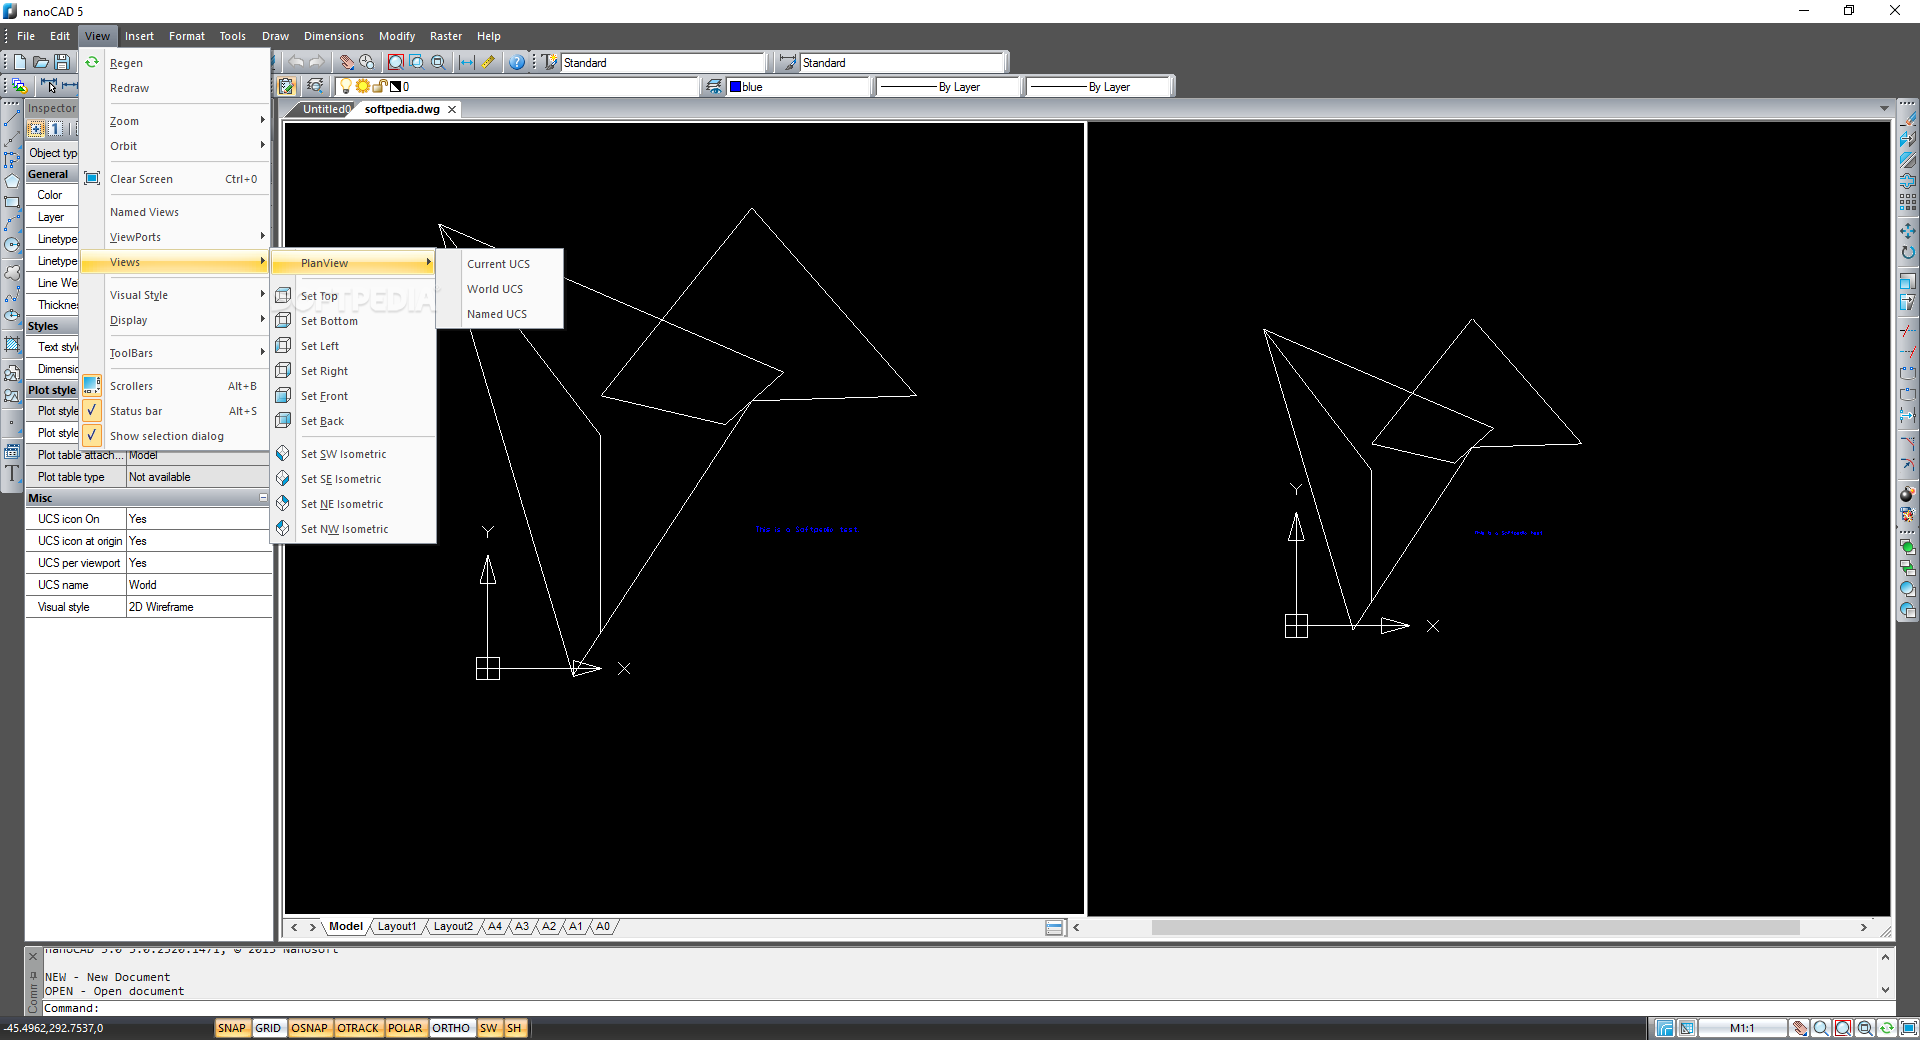This screenshot has height=1040, width=1920.
Task: Click the Regen green arrows icon in View menu
Action: tap(92, 63)
